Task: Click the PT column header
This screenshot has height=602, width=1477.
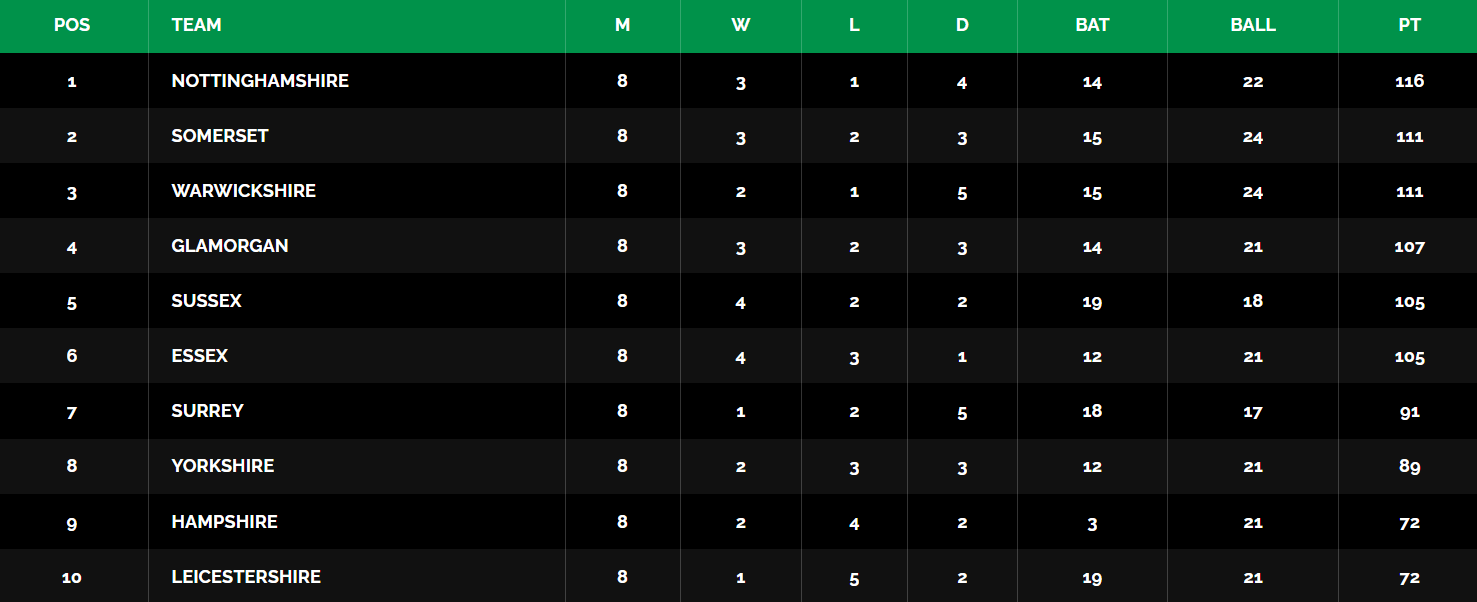Action: (x=1409, y=25)
